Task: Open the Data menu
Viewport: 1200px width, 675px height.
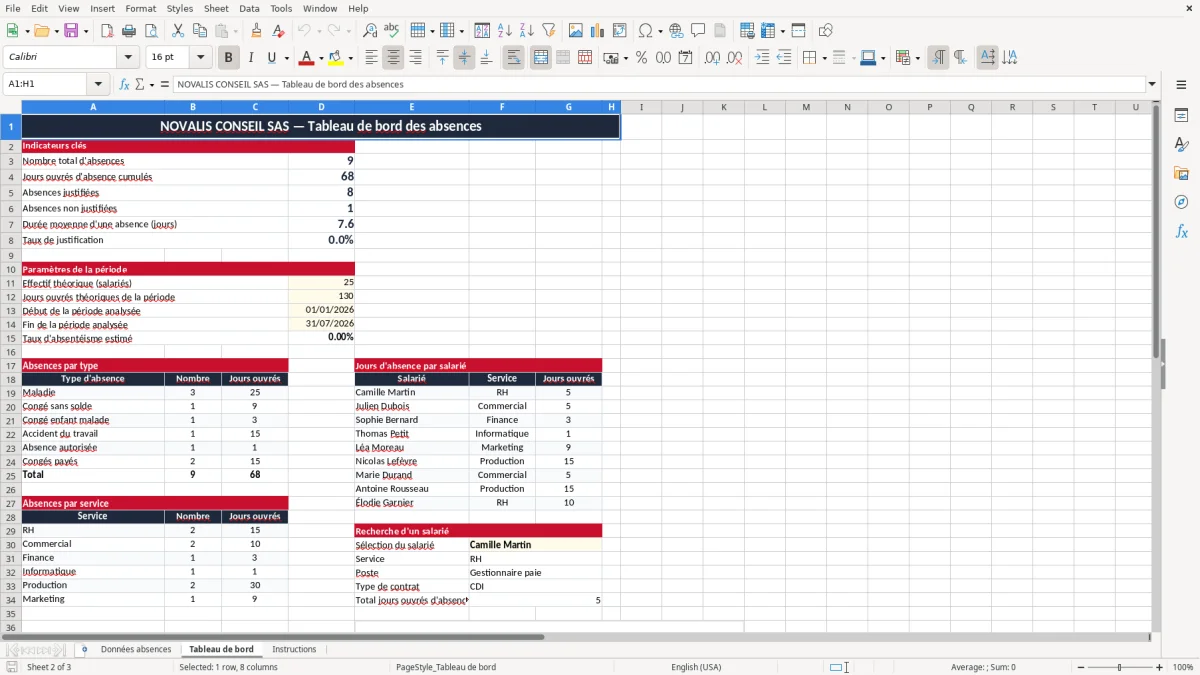Action: click(x=249, y=8)
